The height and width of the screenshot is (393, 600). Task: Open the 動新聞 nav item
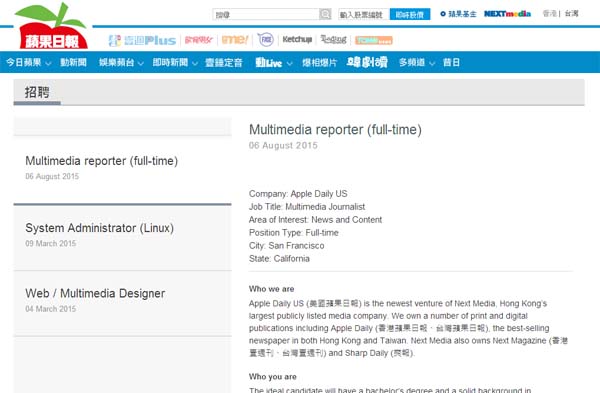click(x=73, y=62)
